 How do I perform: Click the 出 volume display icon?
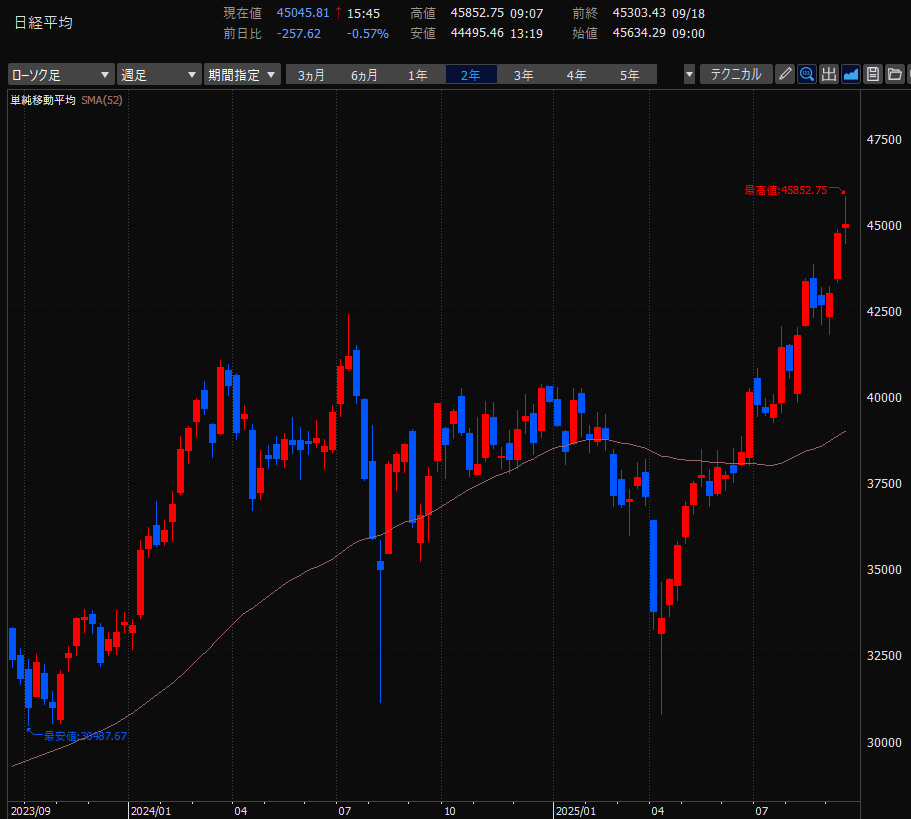coord(829,74)
